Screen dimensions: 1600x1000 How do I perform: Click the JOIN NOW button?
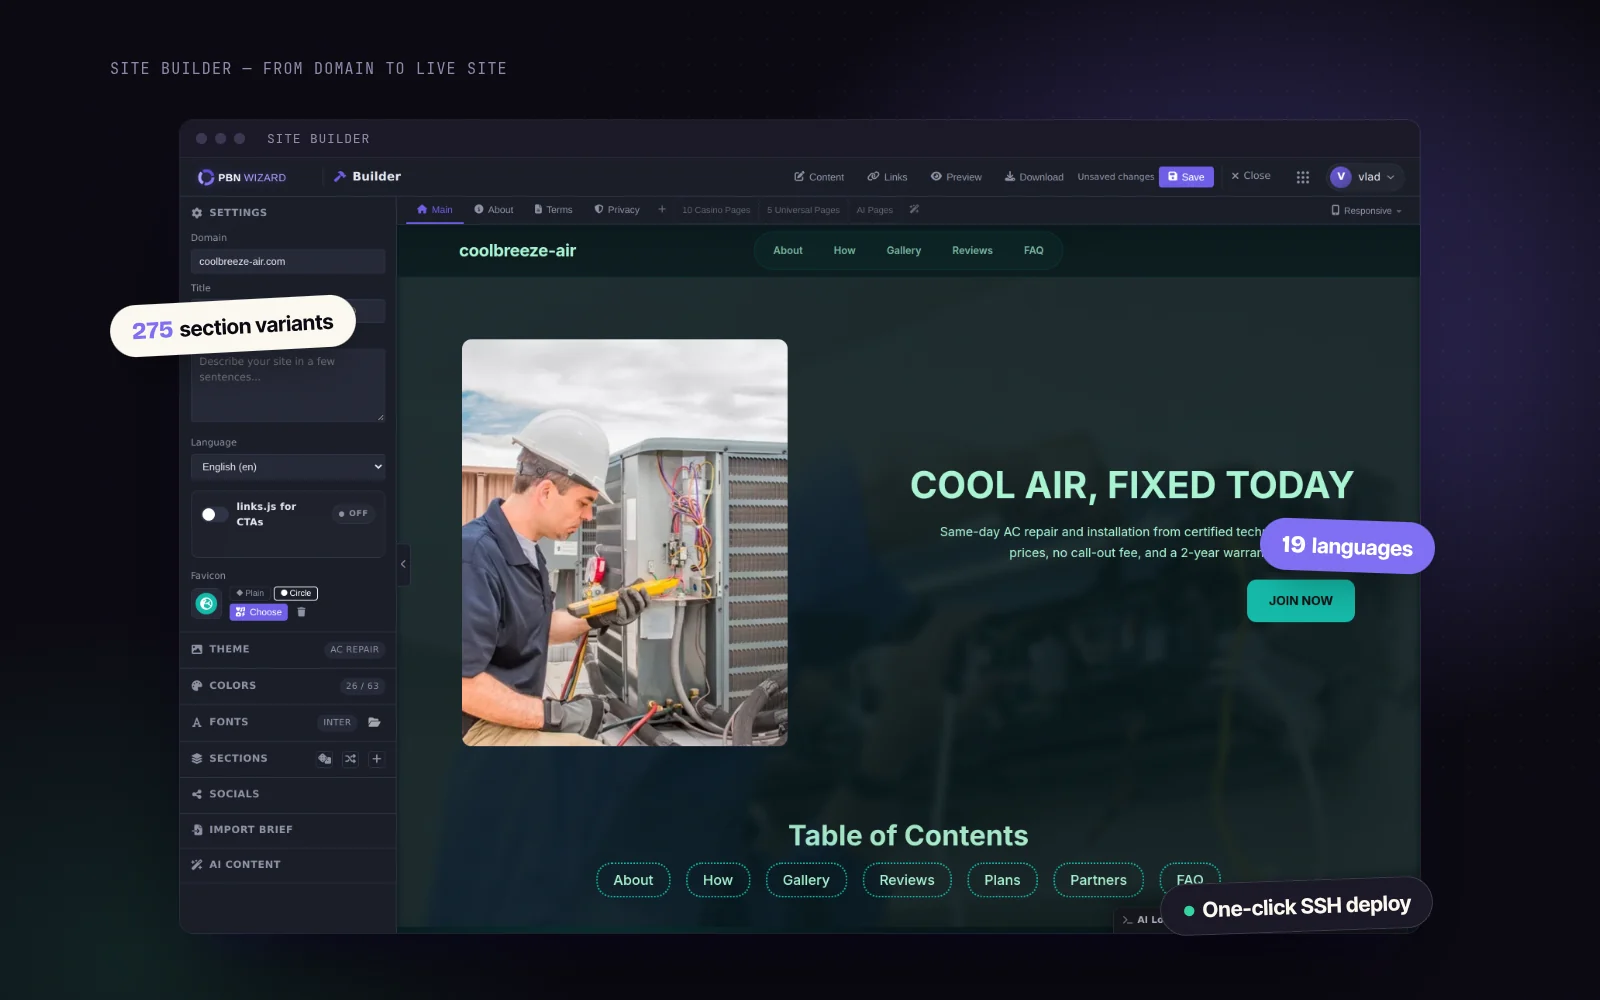pyautogui.click(x=1300, y=601)
